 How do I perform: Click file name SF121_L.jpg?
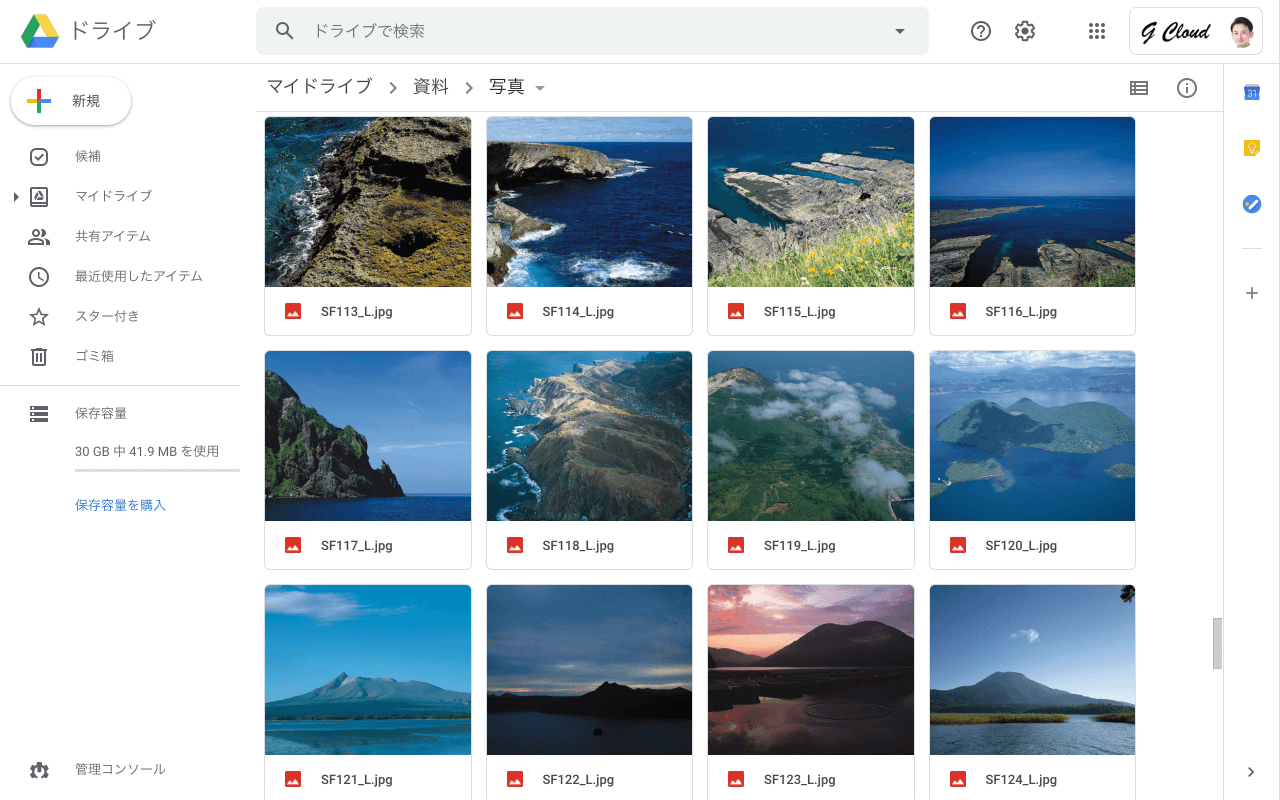click(x=357, y=780)
